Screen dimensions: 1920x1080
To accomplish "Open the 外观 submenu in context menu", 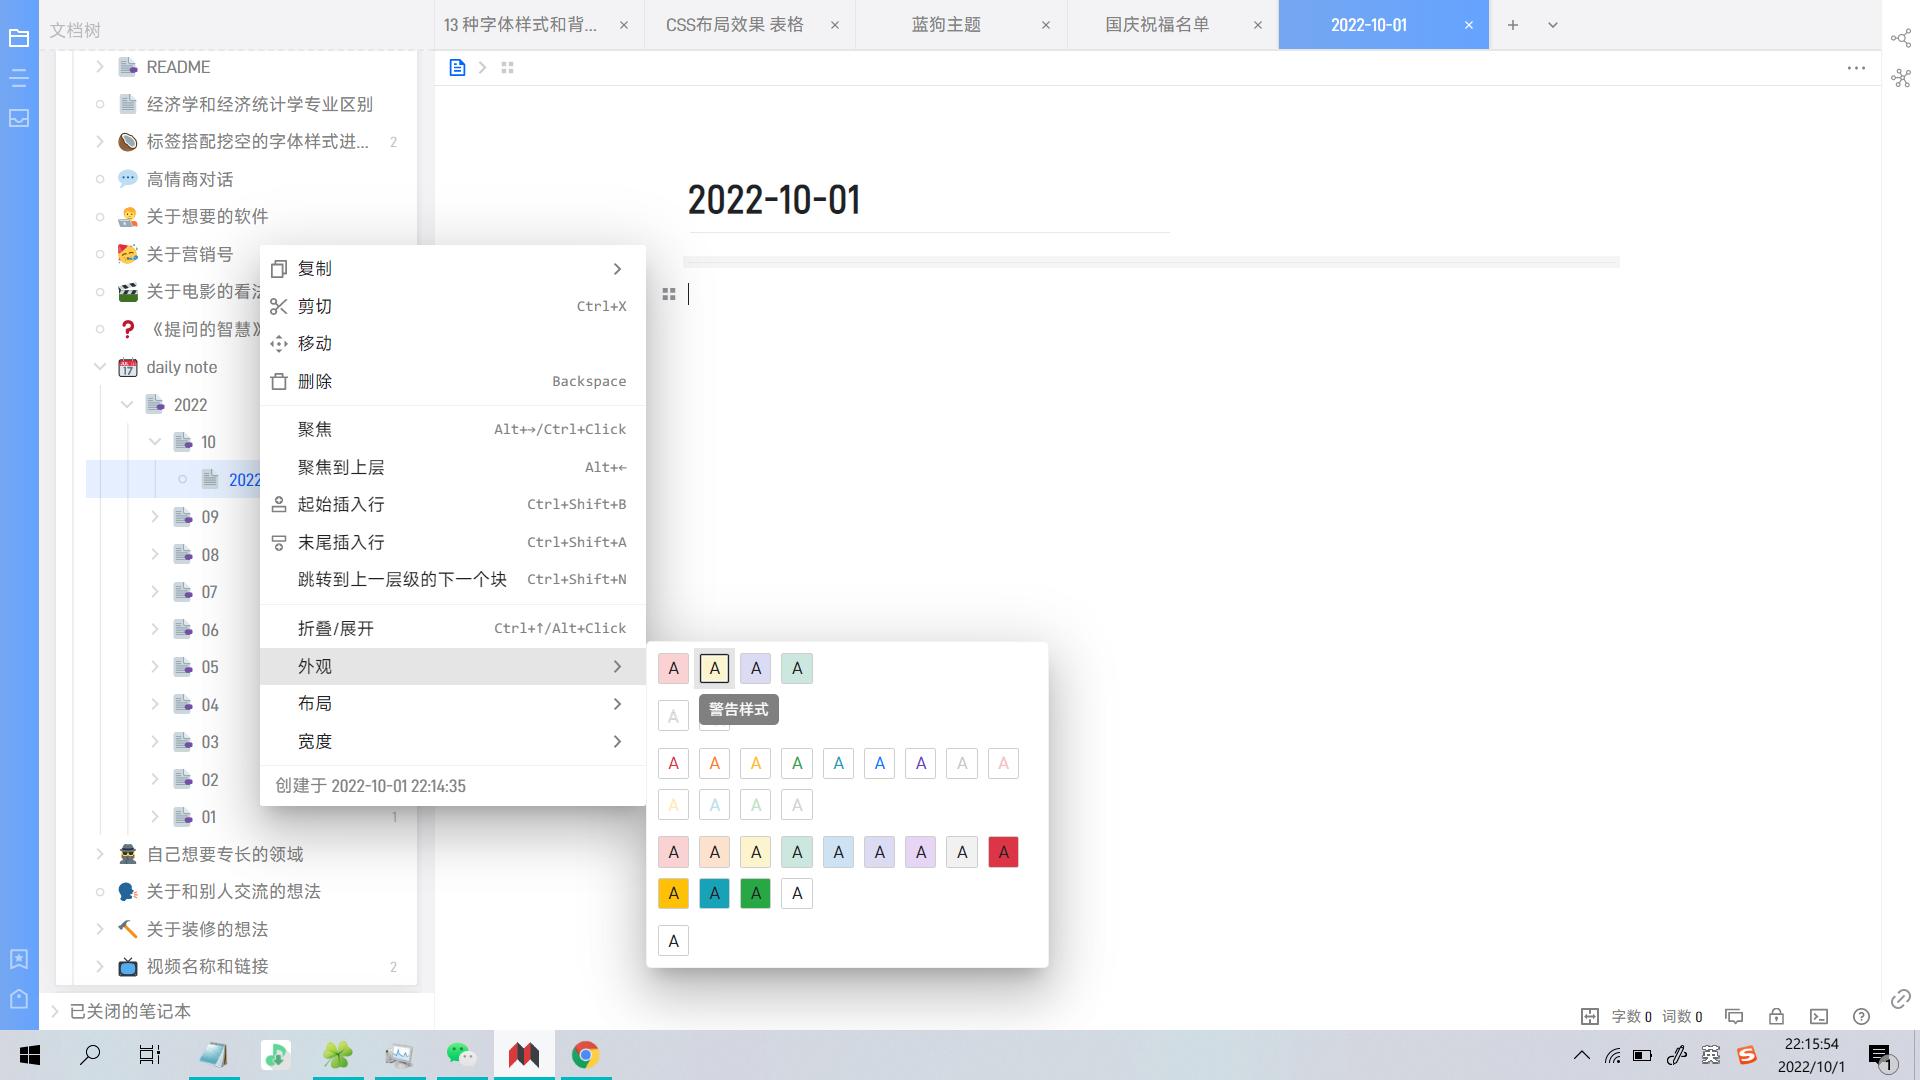I will click(315, 666).
